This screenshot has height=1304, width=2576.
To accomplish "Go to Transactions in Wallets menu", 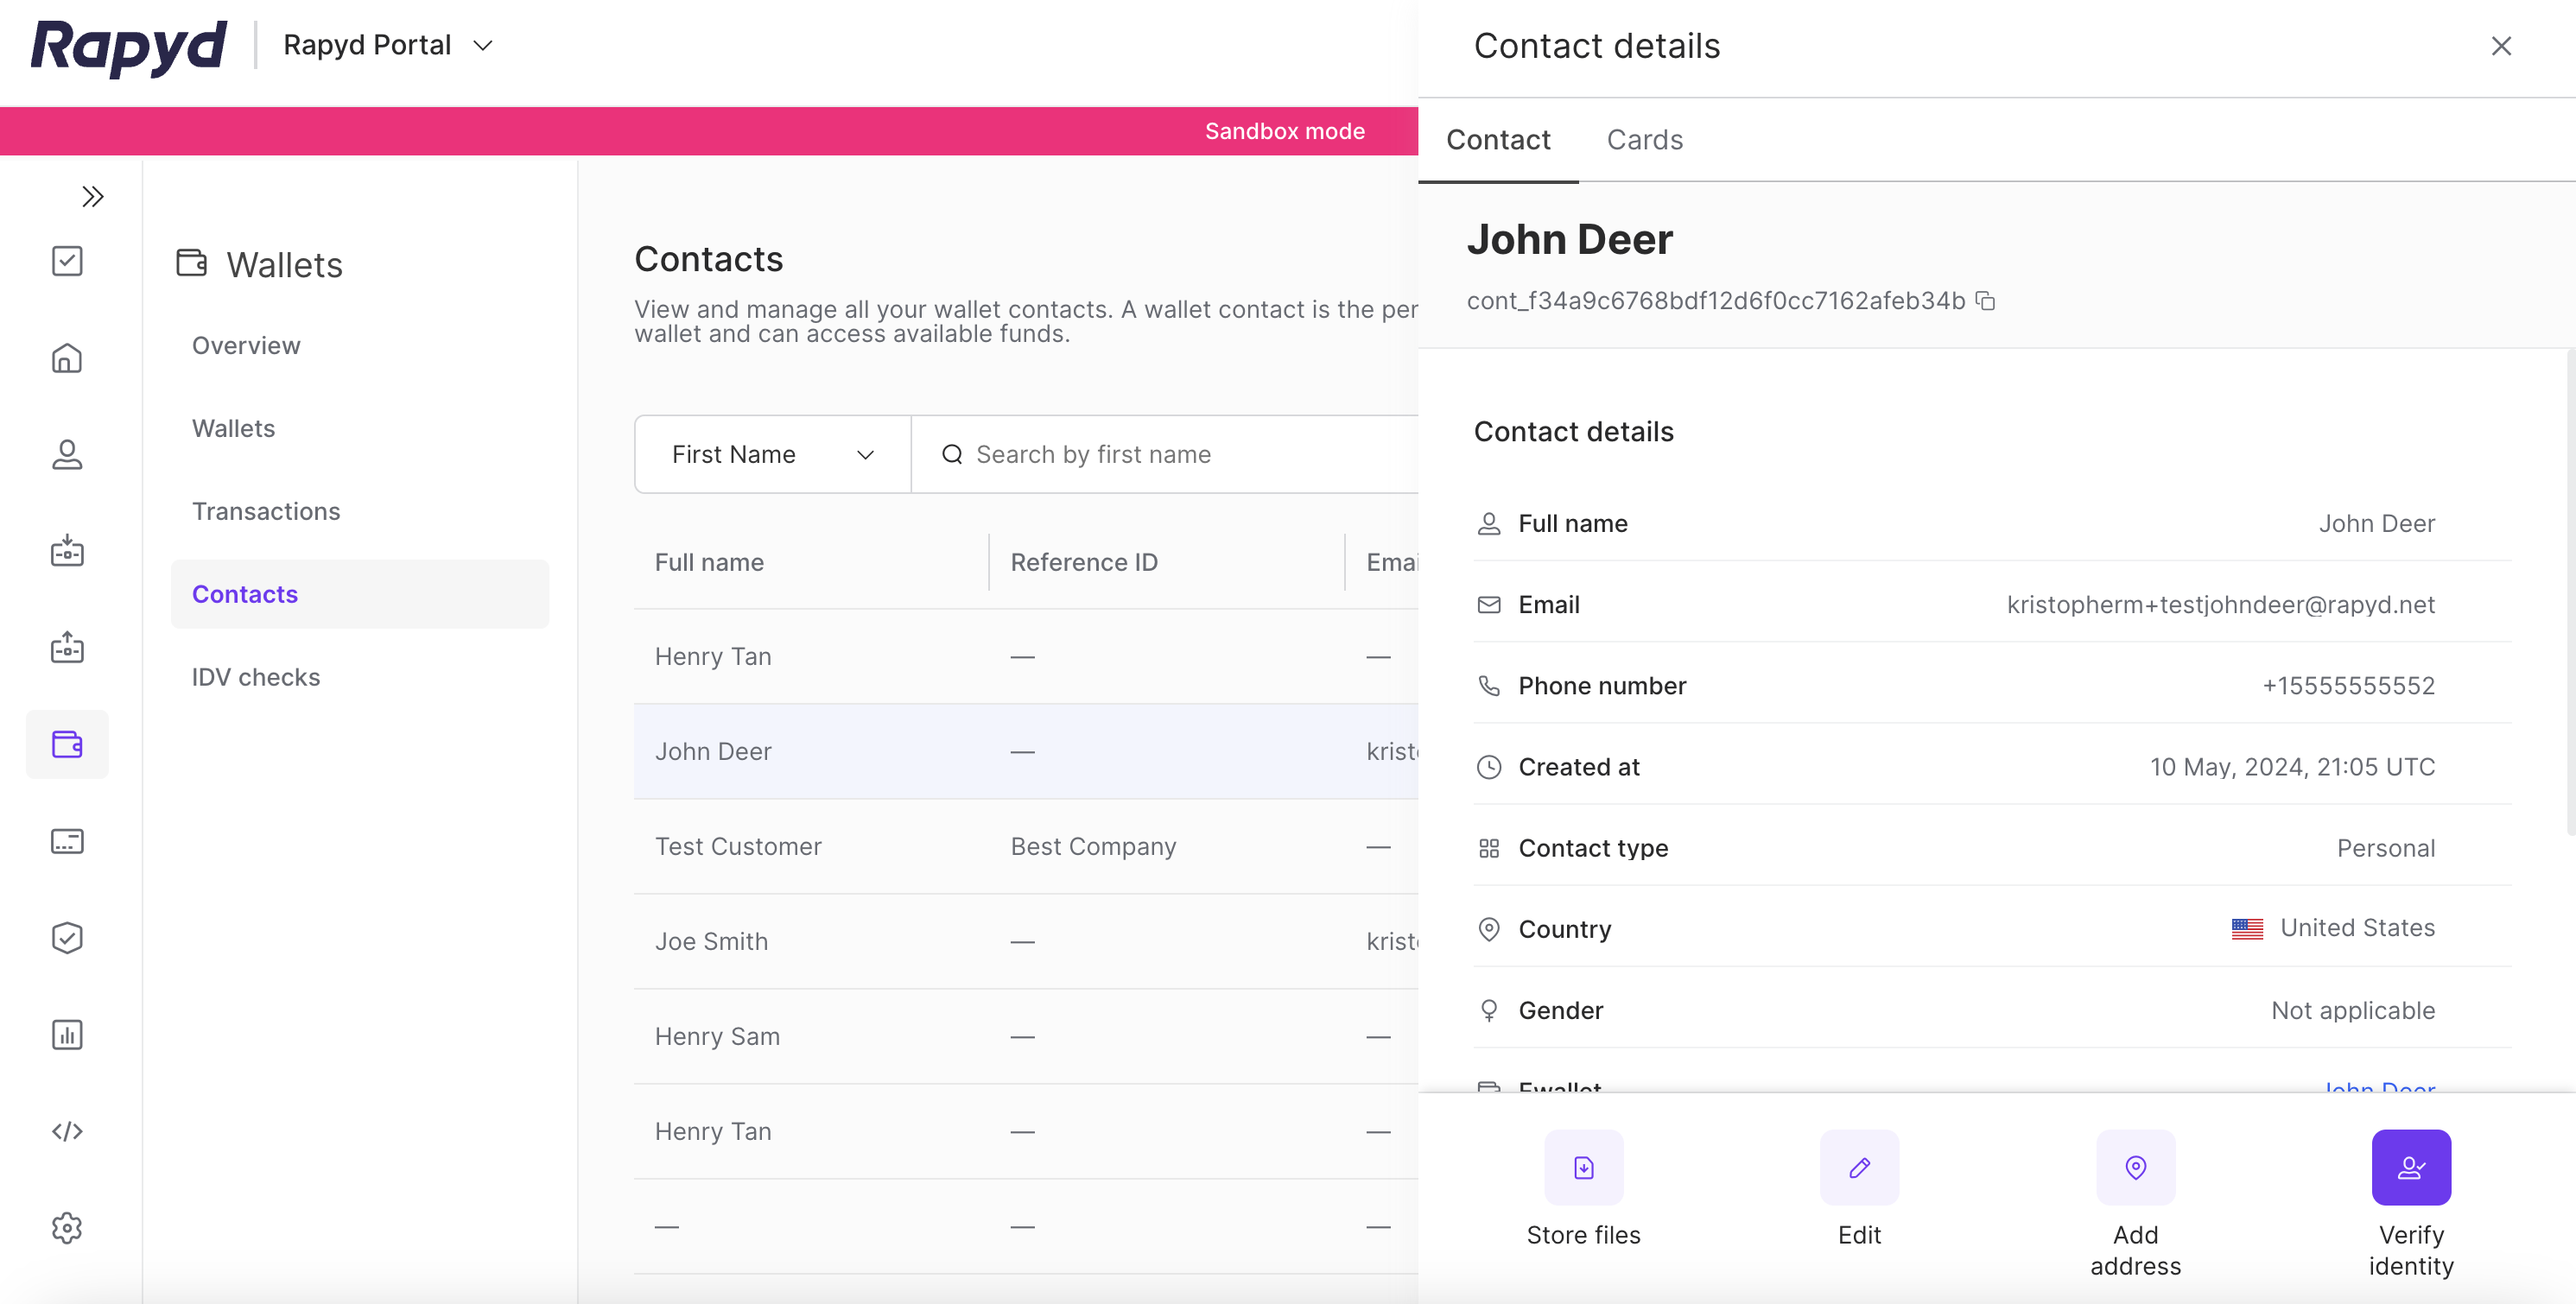I will tap(266, 511).
